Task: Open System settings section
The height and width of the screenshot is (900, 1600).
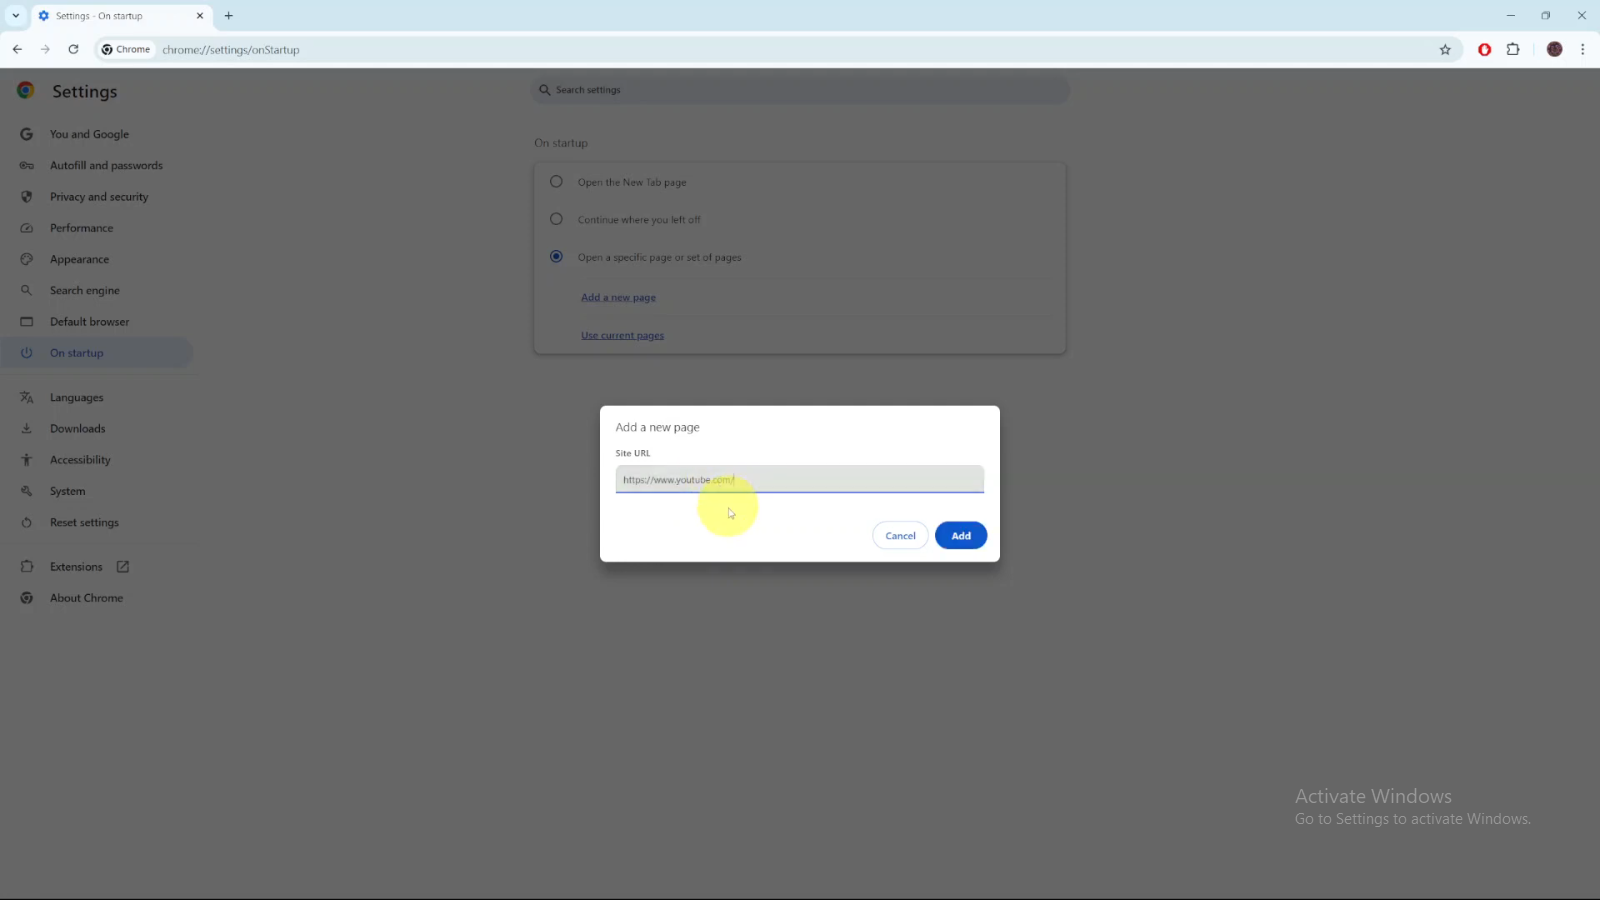Action: point(67,491)
